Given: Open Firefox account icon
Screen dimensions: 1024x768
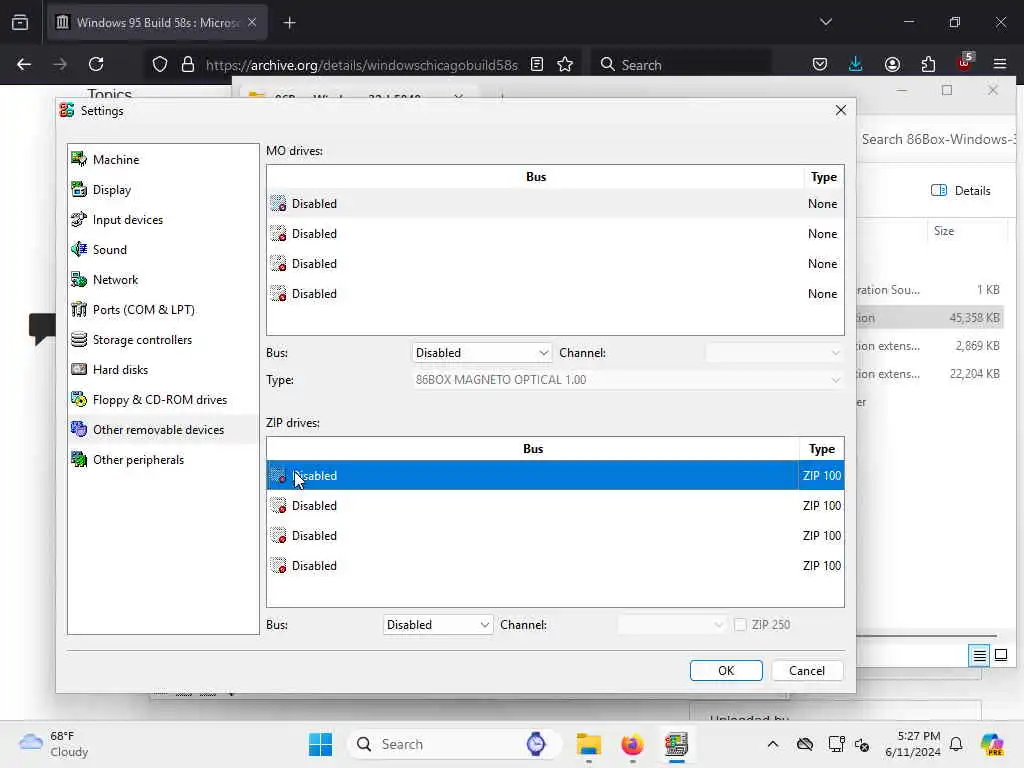Looking at the screenshot, I should click(892, 64).
